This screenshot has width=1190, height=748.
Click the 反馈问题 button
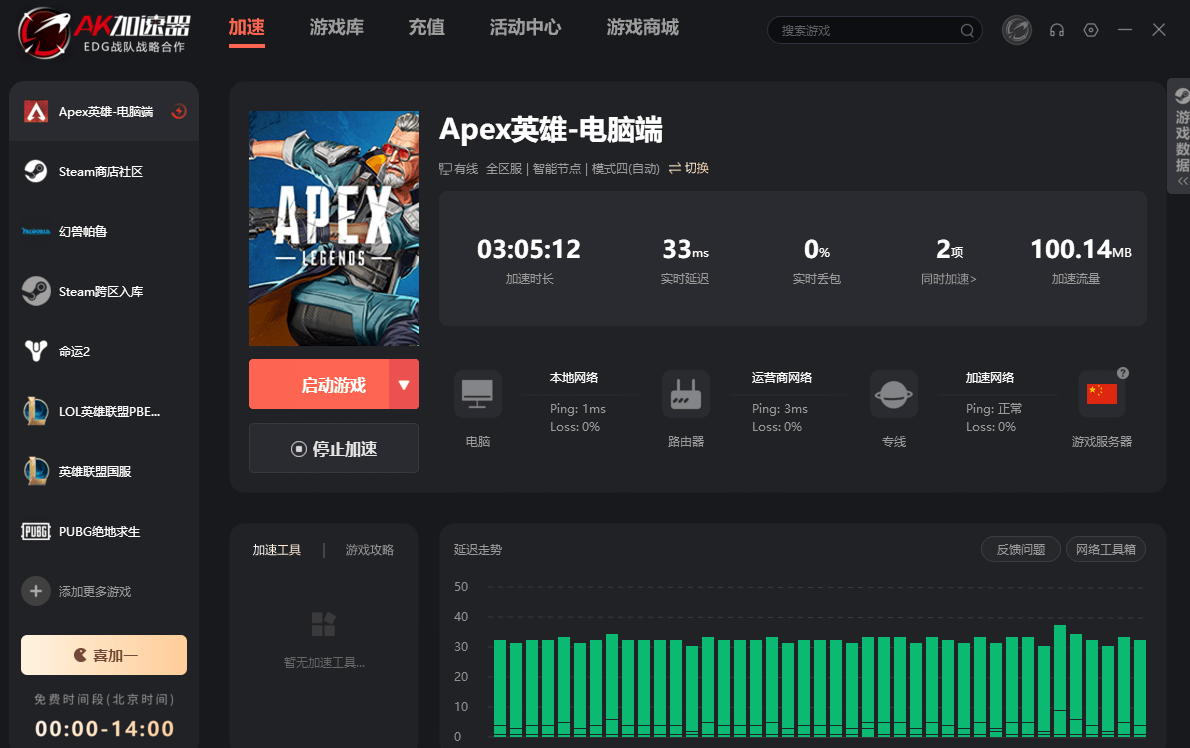(x=1021, y=549)
